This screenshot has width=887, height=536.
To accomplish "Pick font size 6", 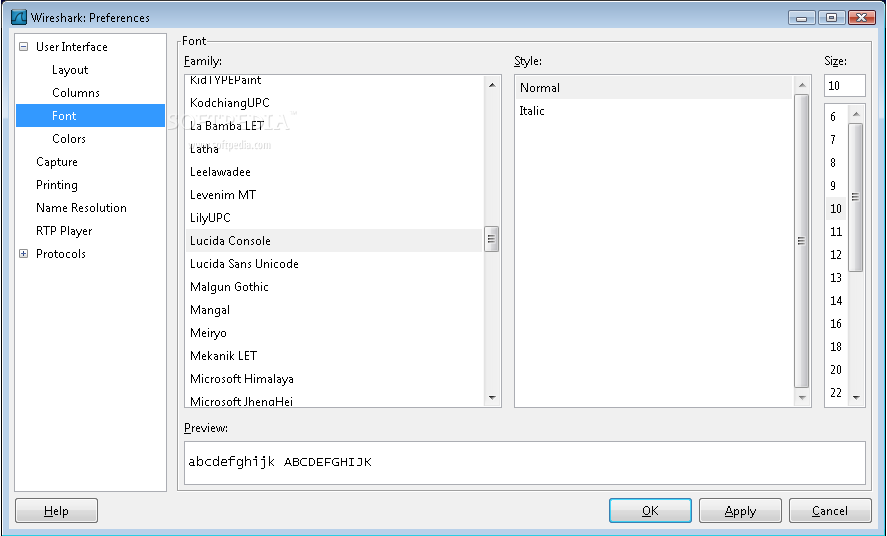I will coord(836,116).
